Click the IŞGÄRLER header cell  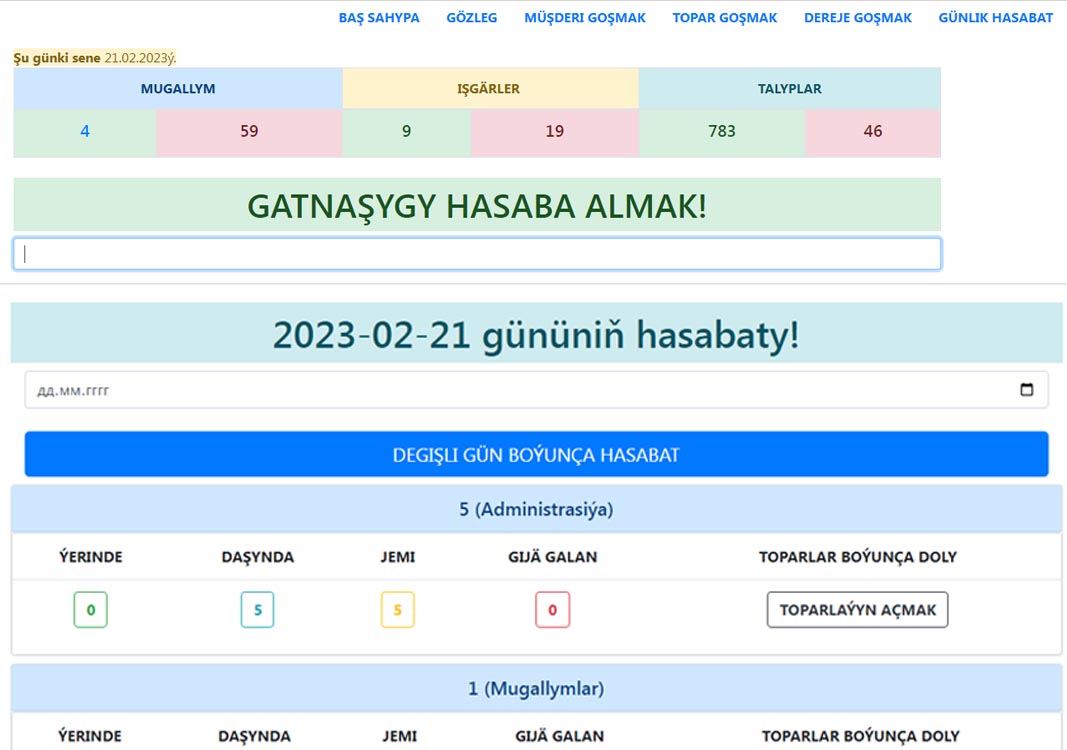(490, 88)
